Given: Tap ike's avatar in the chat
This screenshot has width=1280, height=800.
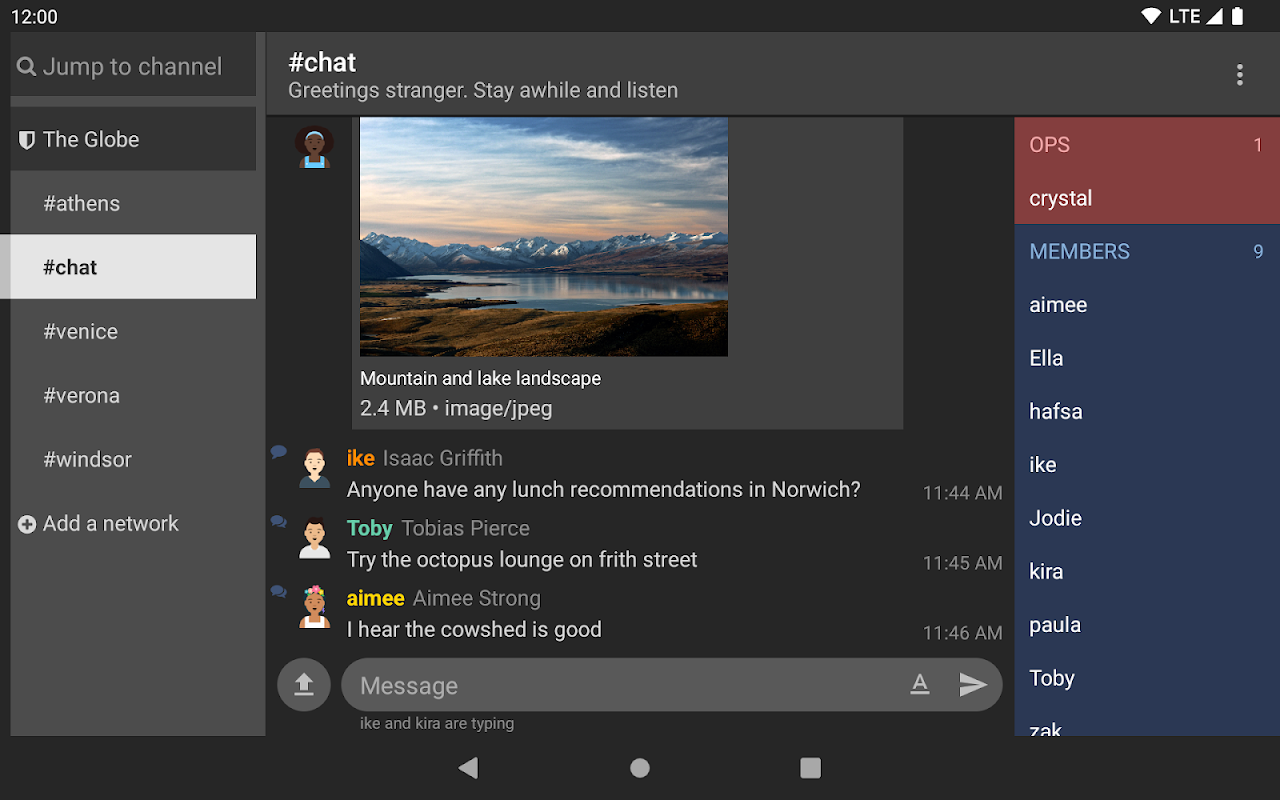Looking at the screenshot, I should point(315,468).
